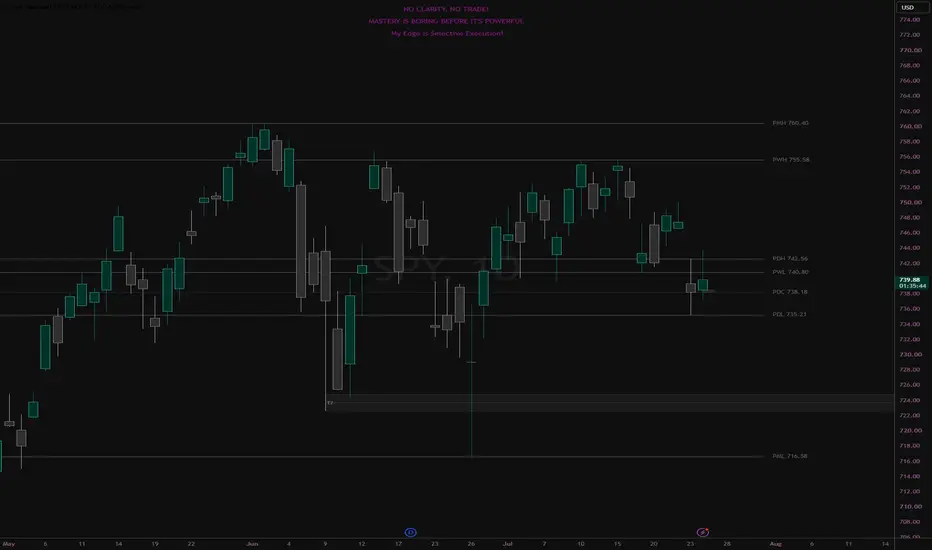Click the PWH 755.58 level label
The width and height of the screenshot is (932, 550).
coord(791,160)
